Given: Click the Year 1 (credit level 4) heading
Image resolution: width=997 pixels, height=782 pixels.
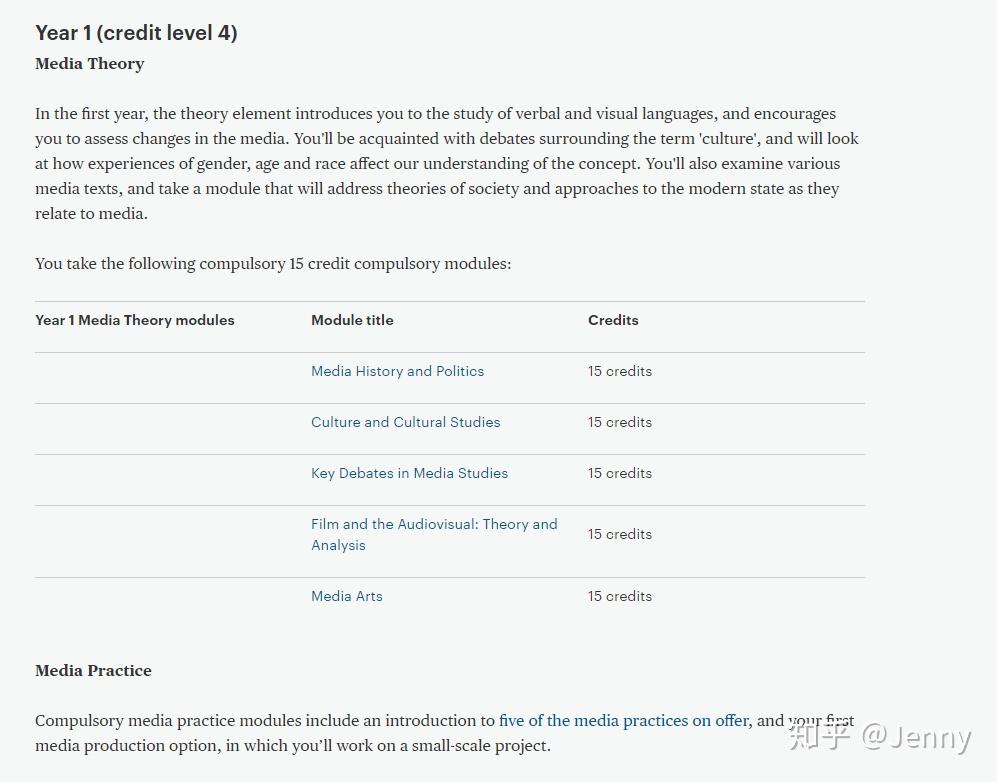Looking at the screenshot, I should click(136, 33).
